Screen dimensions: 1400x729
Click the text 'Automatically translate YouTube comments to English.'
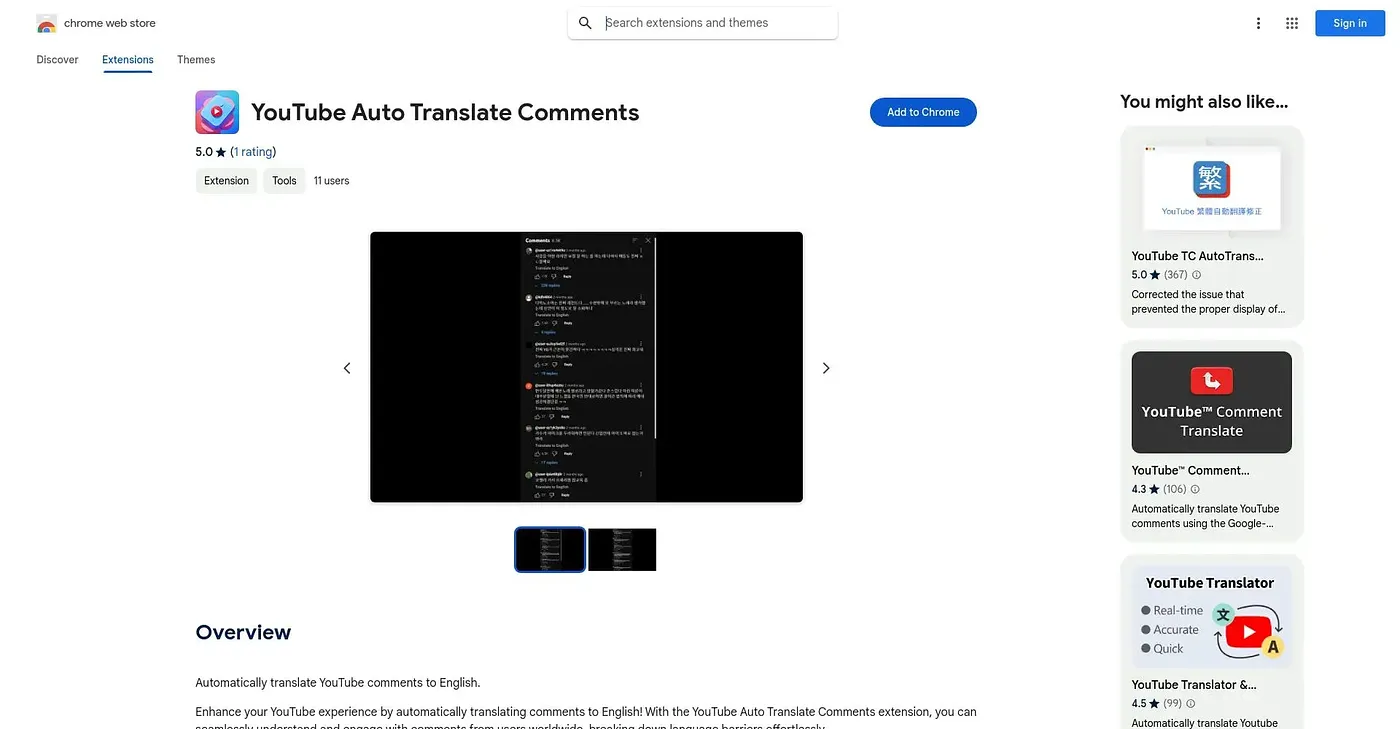(338, 683)
